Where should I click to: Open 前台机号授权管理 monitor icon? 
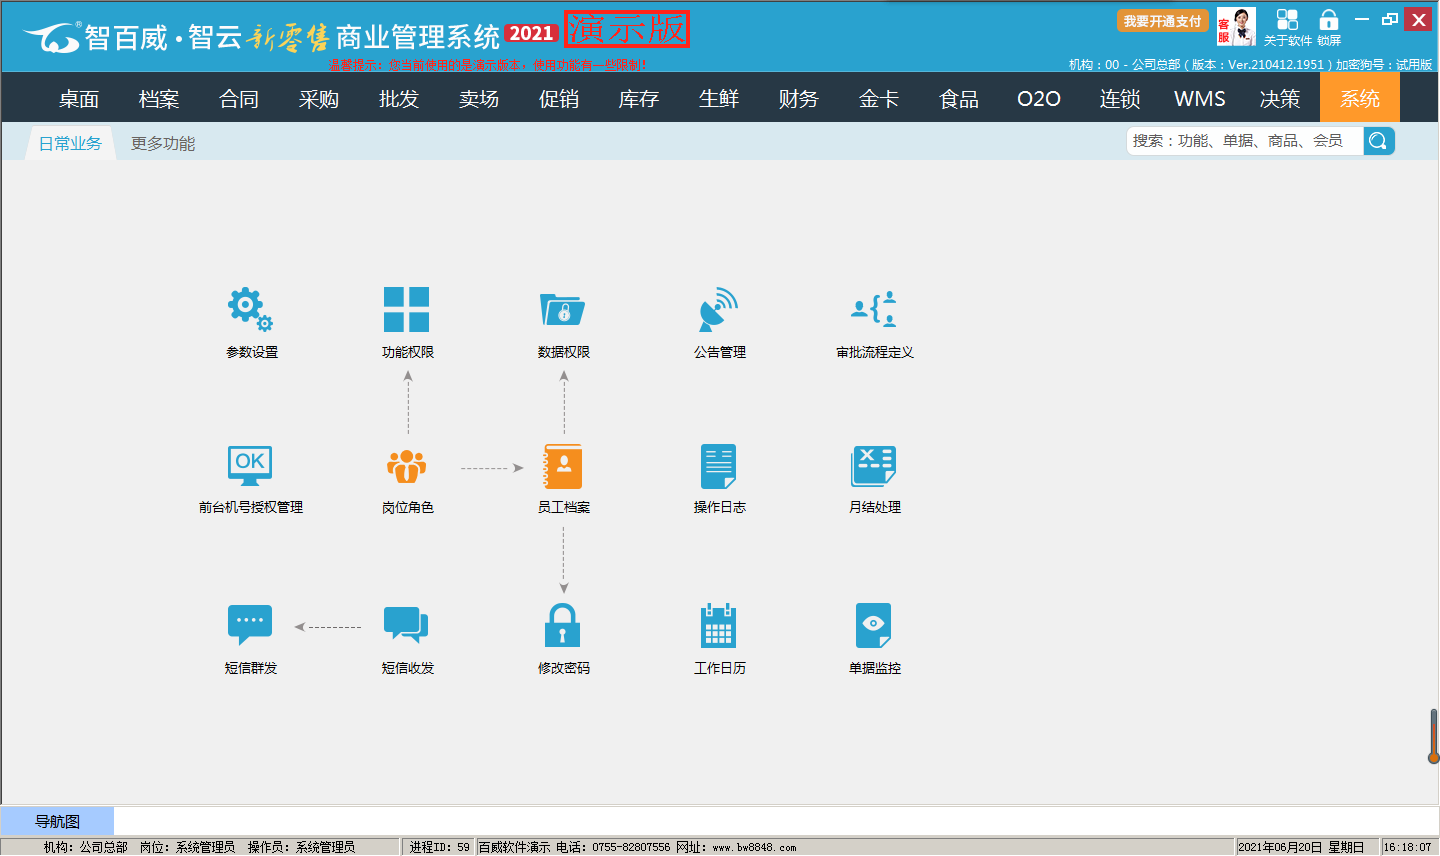[x=250, y=466]
